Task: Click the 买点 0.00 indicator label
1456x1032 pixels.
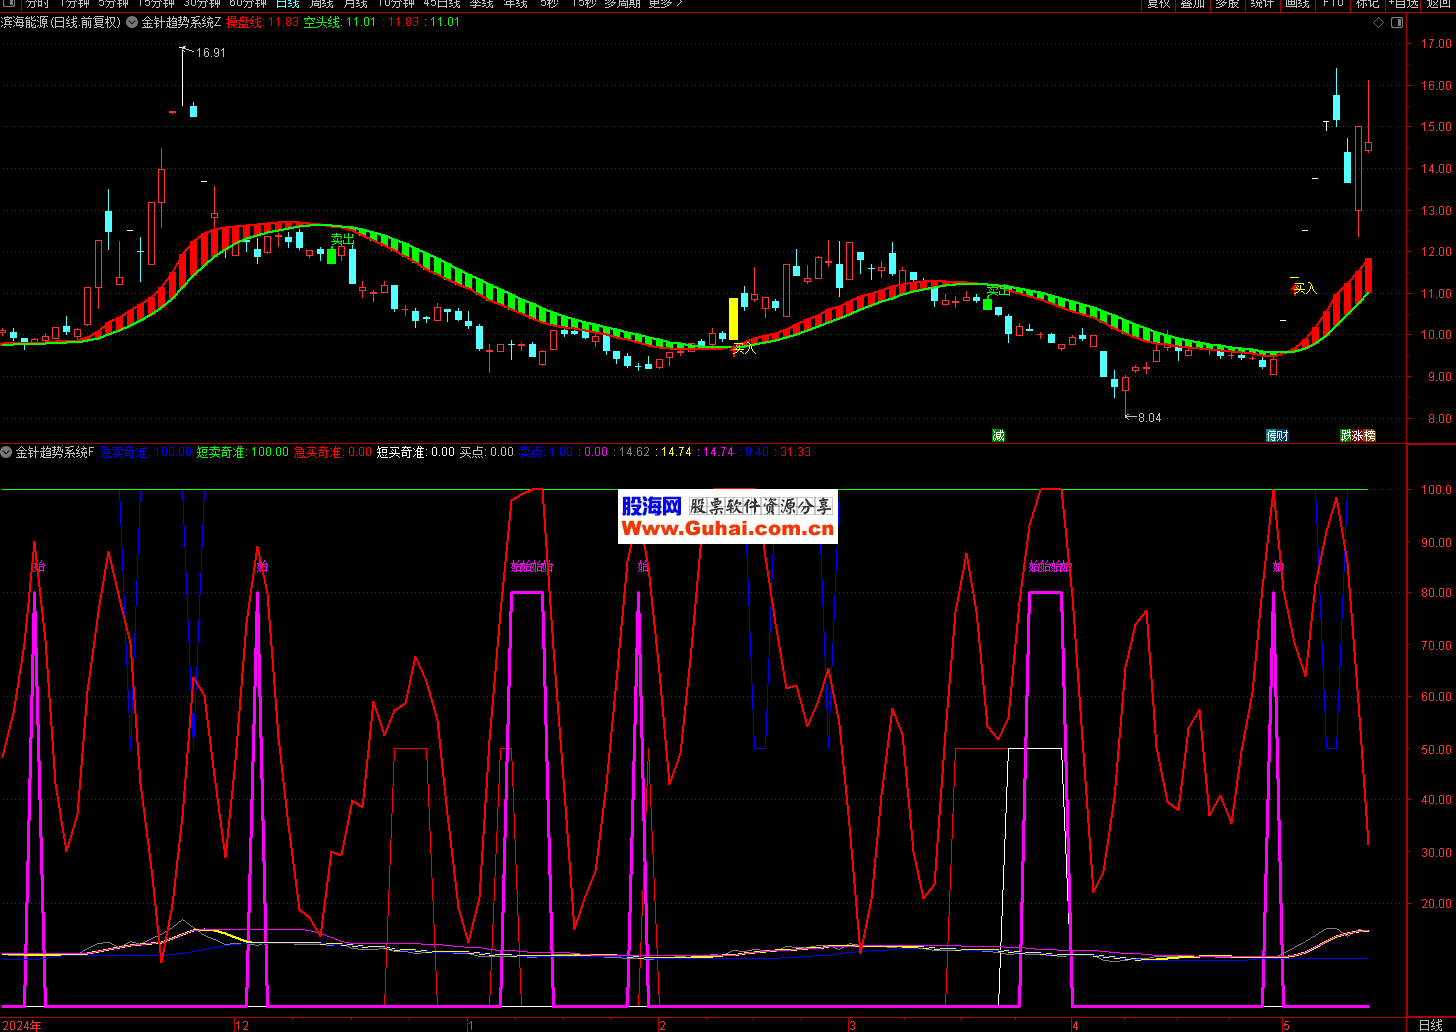Action: point(486,452)
